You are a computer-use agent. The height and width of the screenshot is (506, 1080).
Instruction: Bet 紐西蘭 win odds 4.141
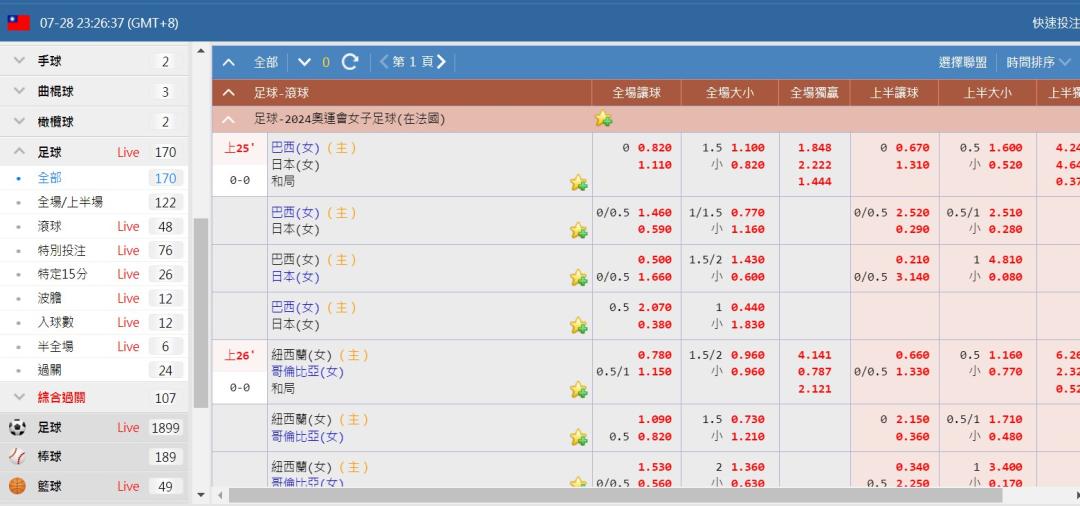pyautogui.click(x=815, y=355)
